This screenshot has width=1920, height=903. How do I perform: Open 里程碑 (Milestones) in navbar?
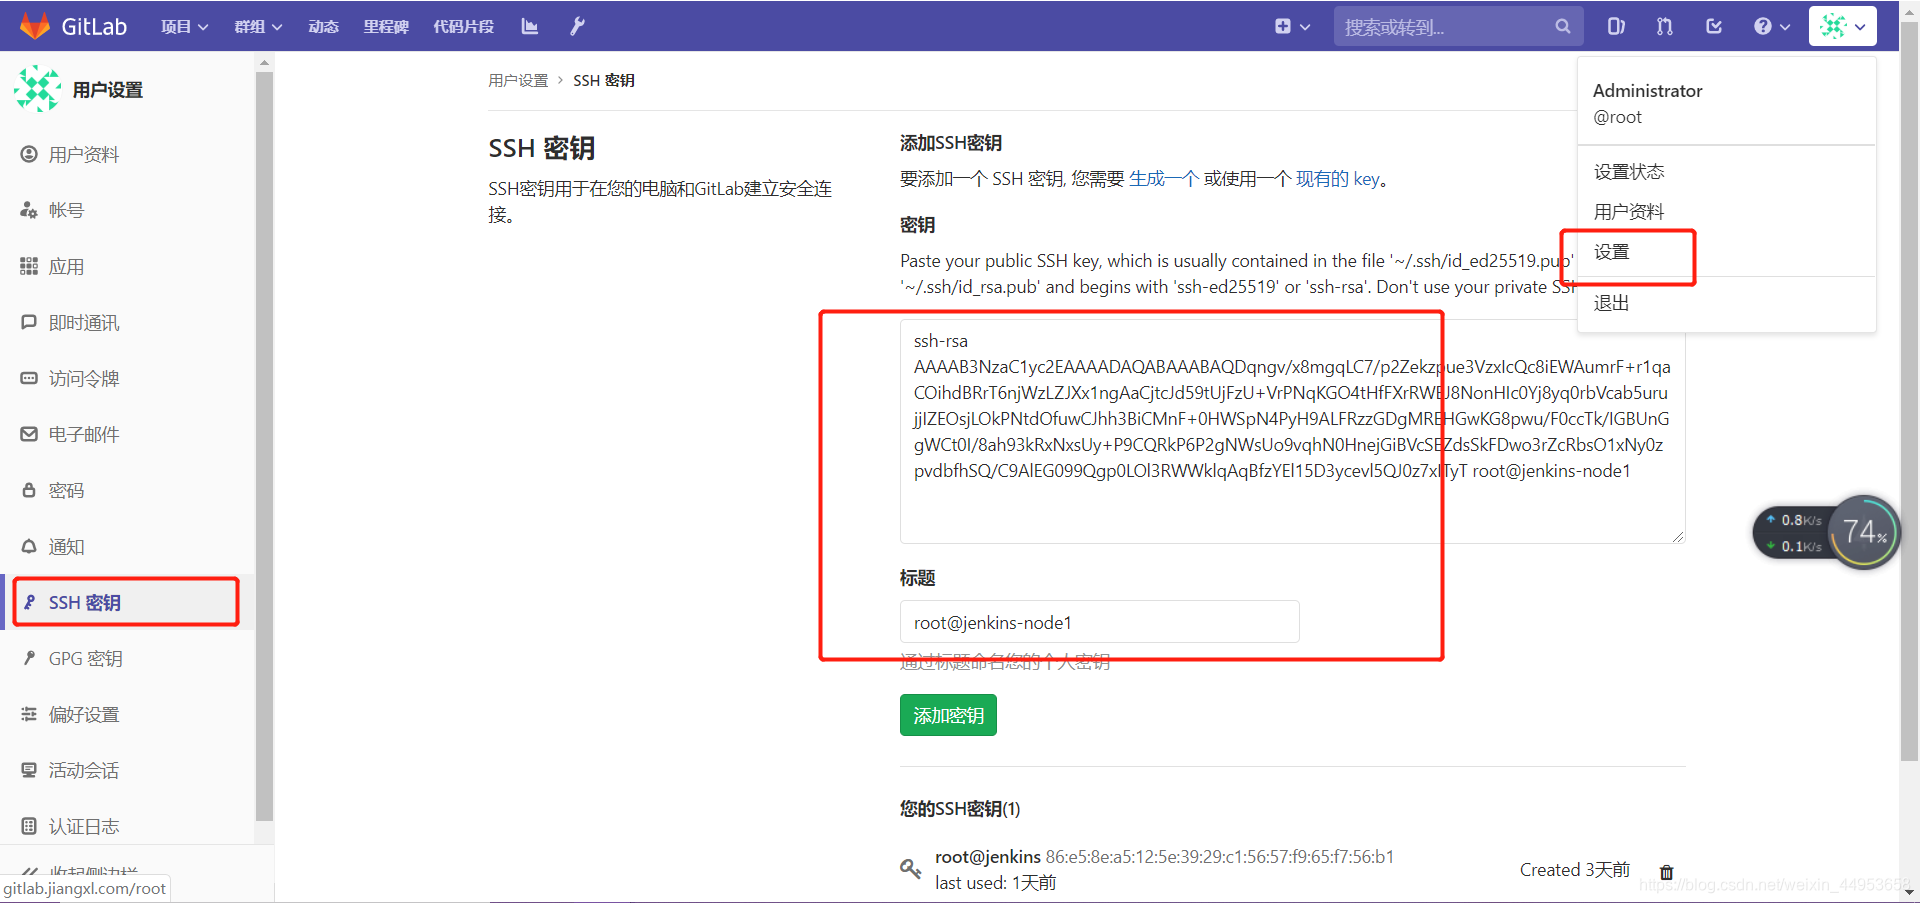pyautogui.click(x=386, y=27)
